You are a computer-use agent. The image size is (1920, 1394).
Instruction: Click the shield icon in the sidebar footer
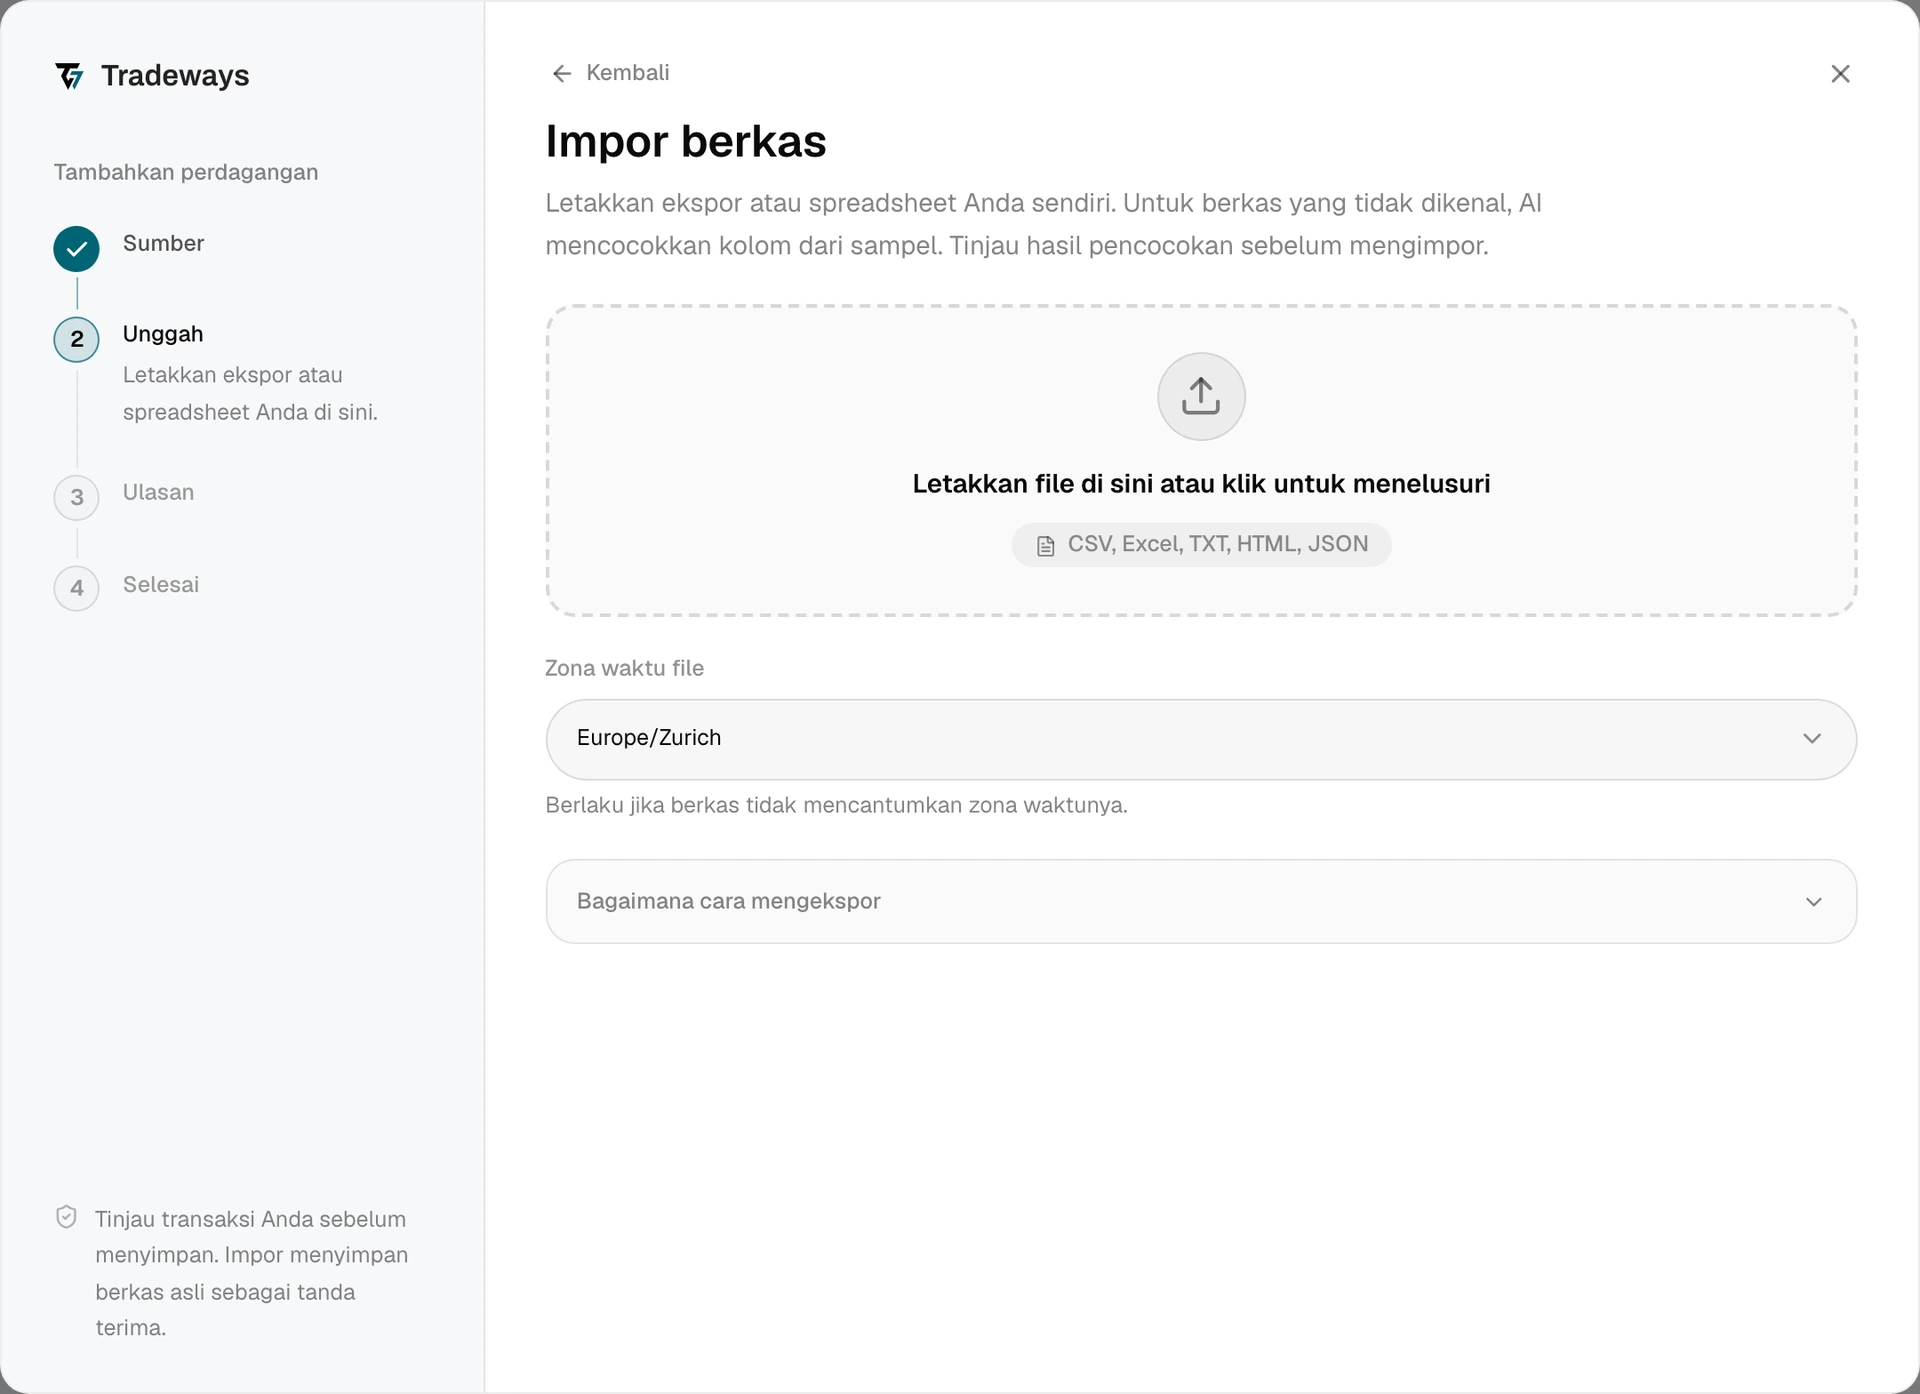[66, 1217]
